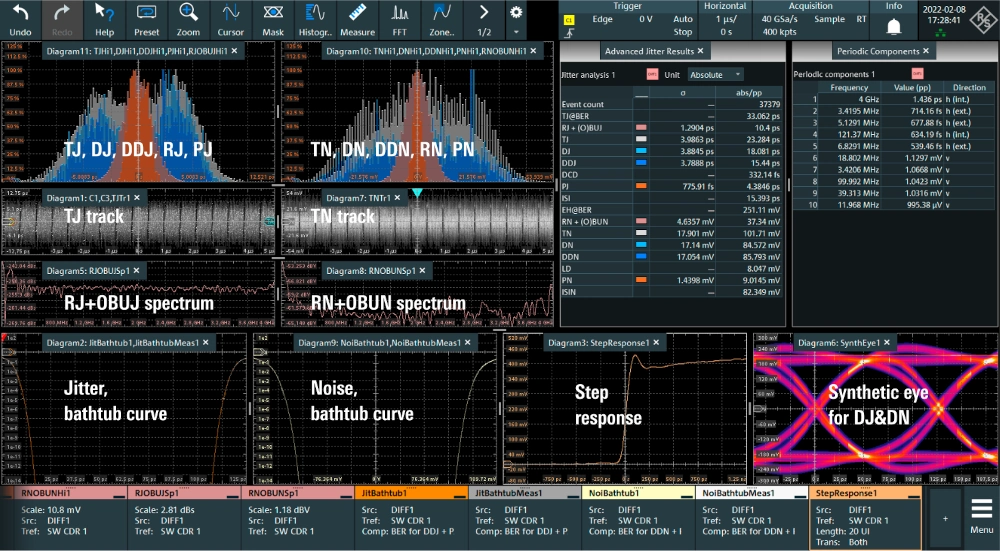This screenshot has height=551, width=1000.
Task: Open the main Menu button
Action: coord(982,517)
